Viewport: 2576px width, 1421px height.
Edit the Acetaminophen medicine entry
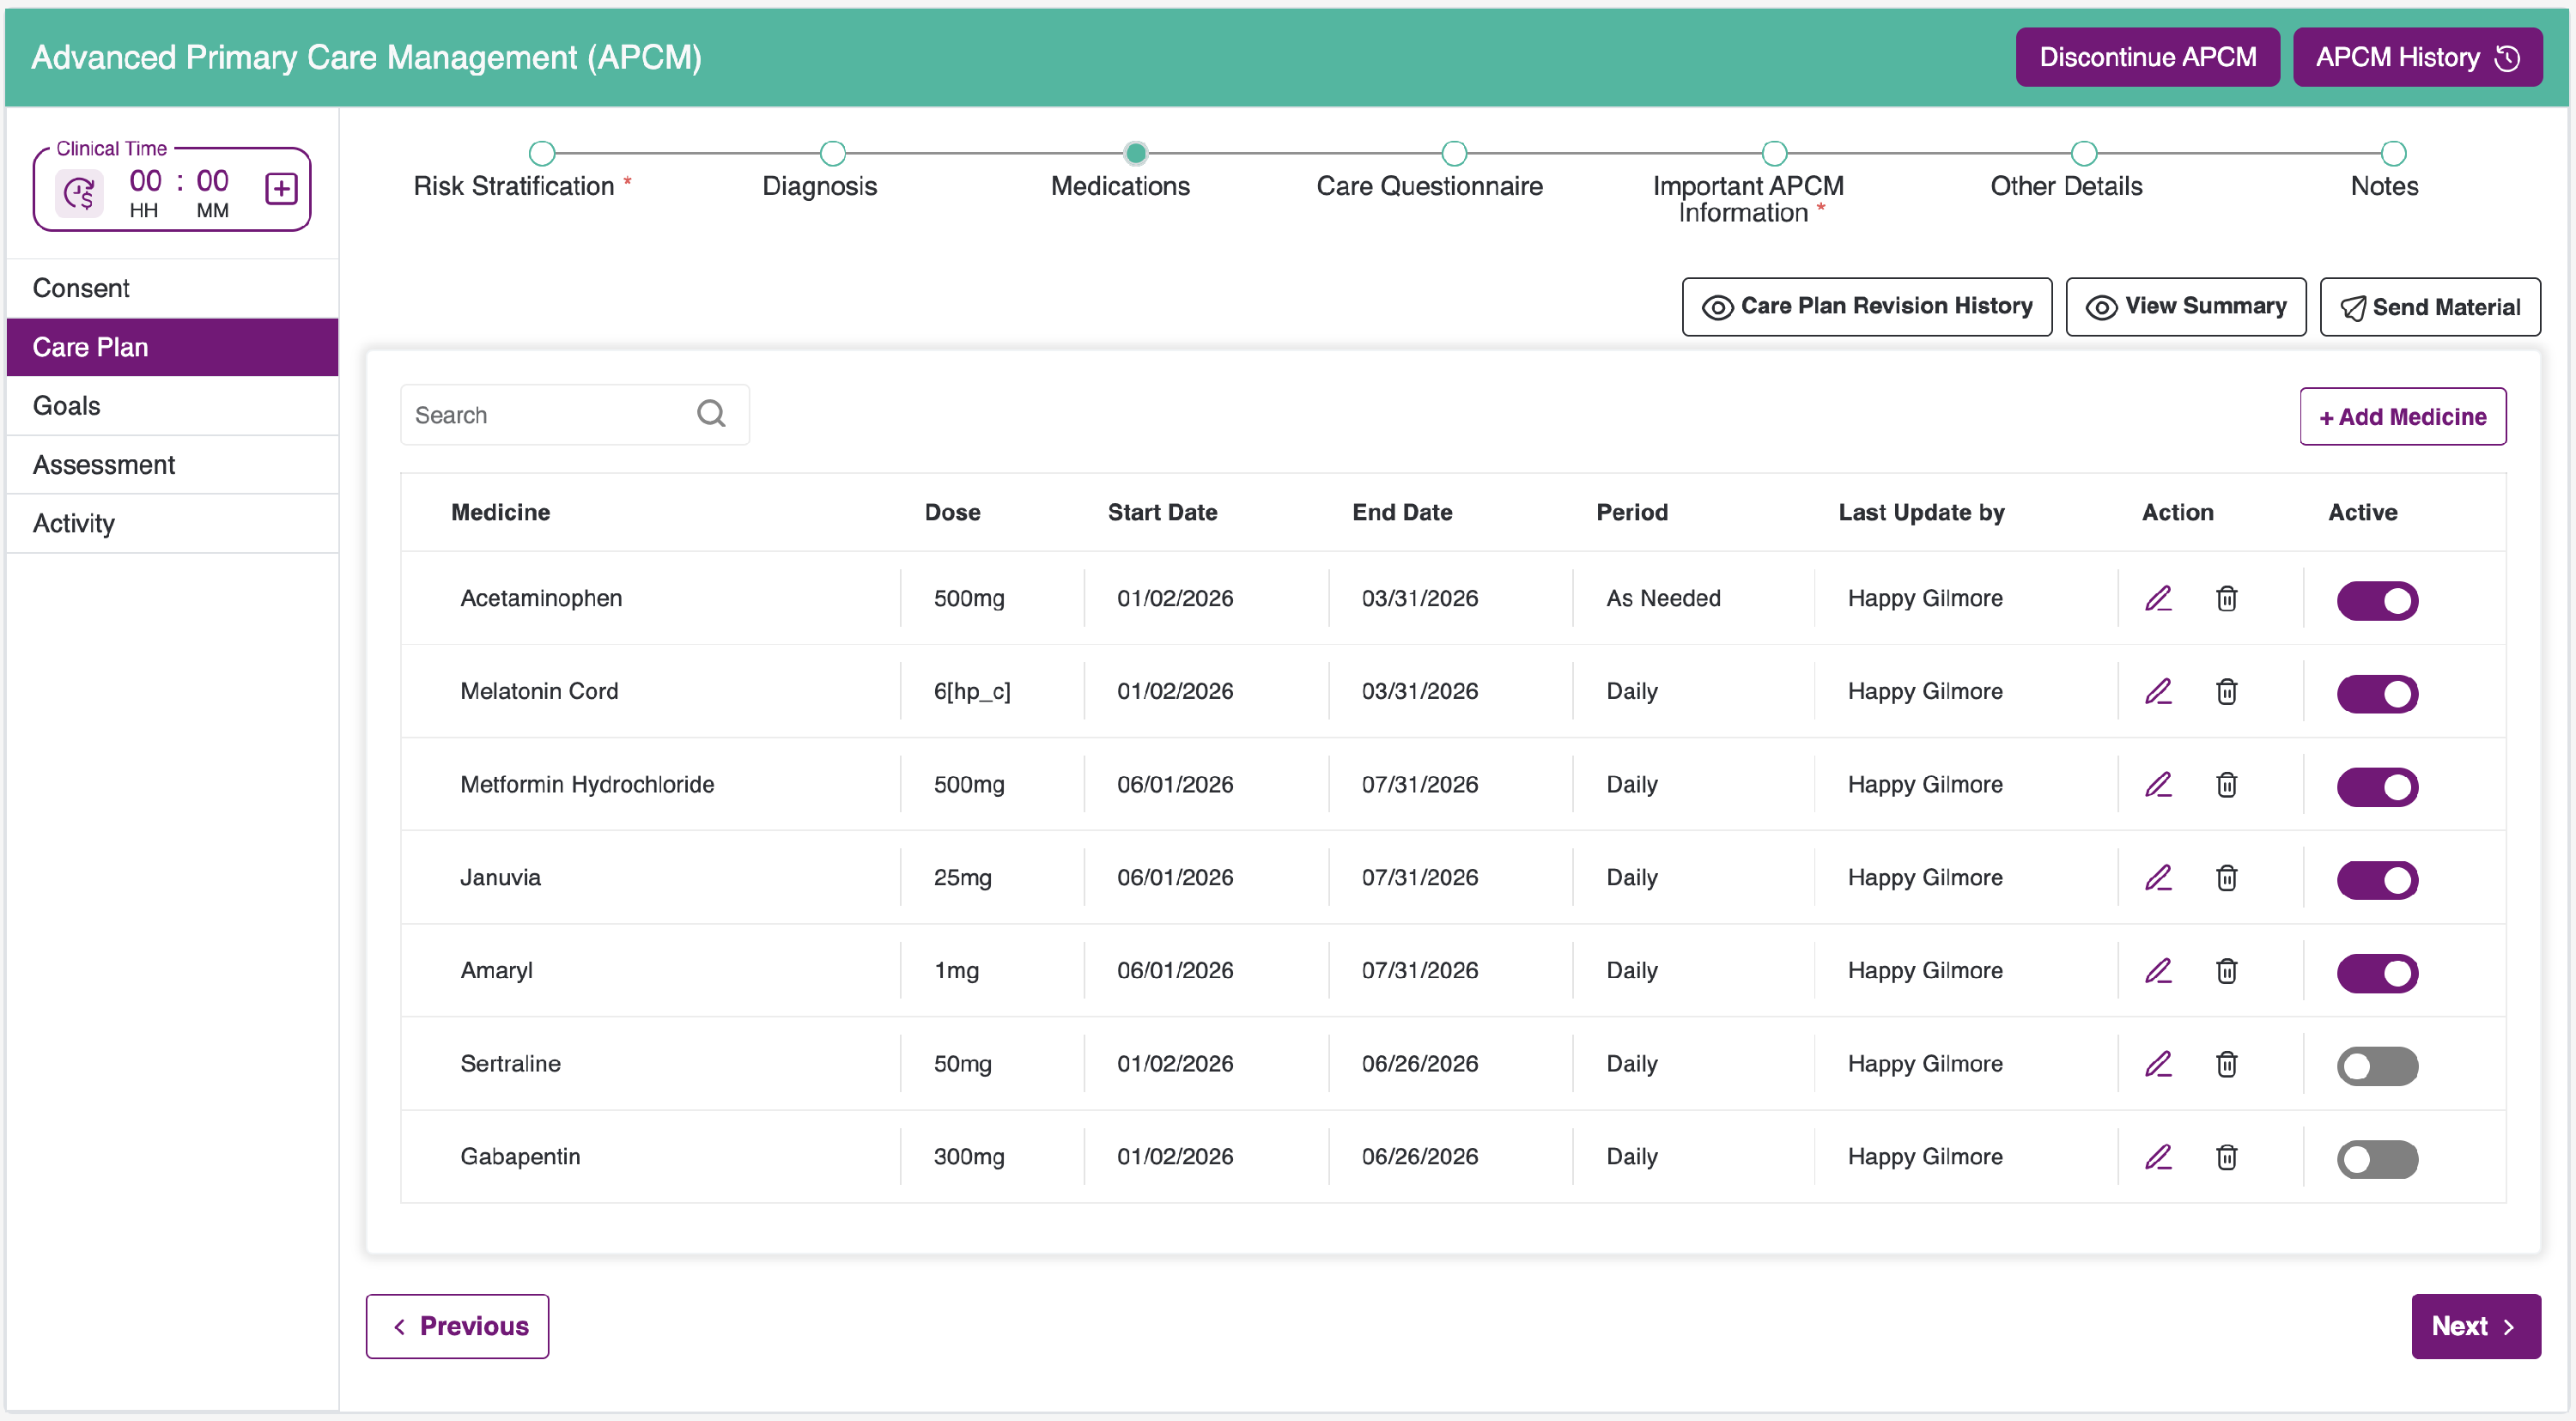click(2158, 598)
